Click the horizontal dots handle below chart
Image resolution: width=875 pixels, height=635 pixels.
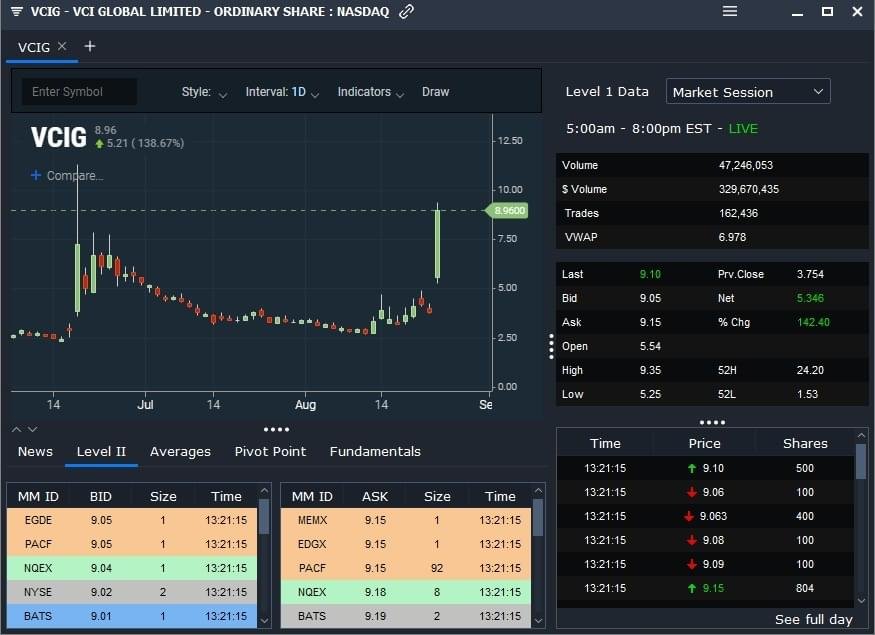[x=276, y=429]
